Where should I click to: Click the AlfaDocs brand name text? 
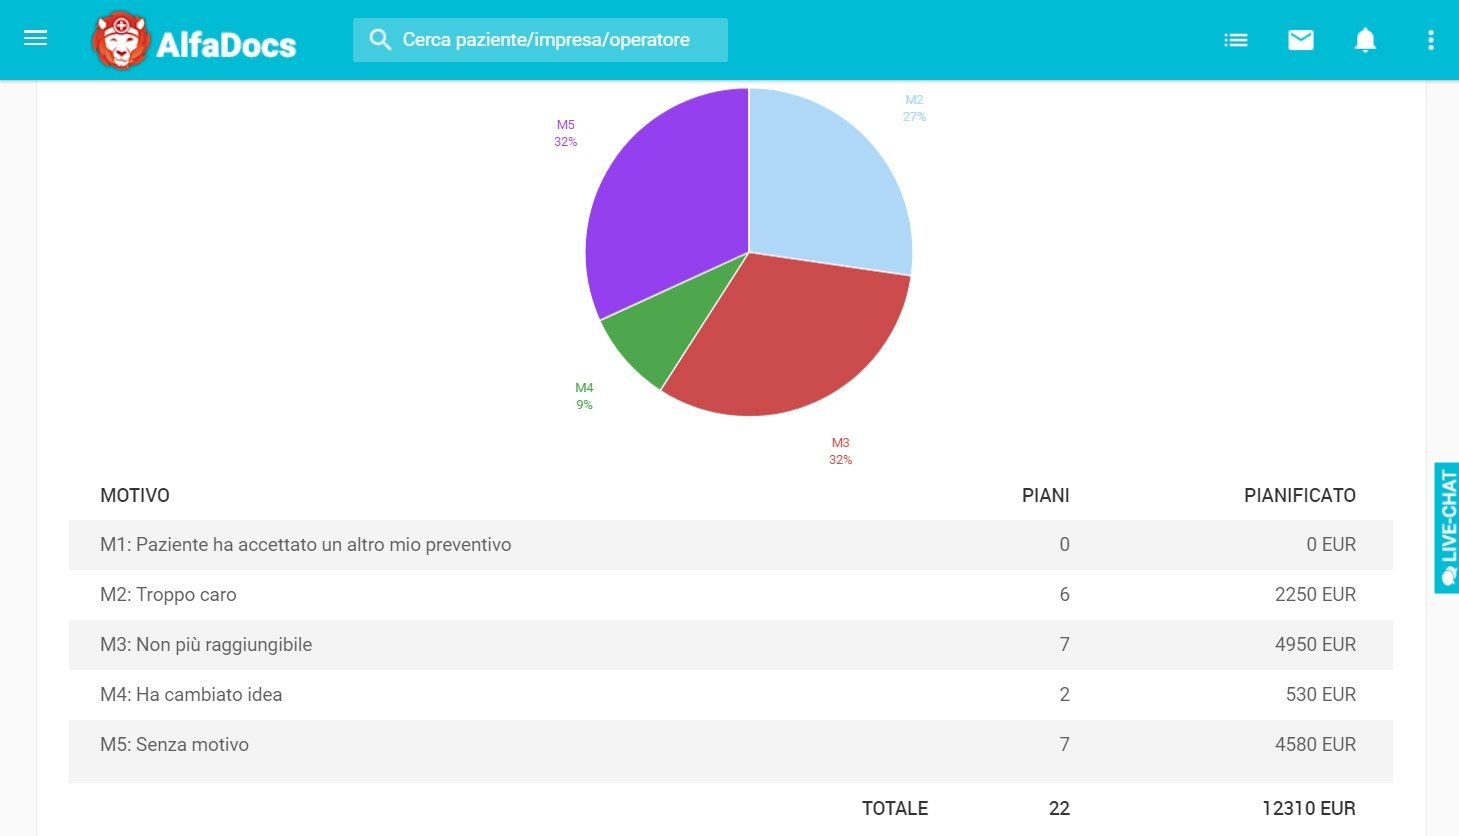[226, 44]
